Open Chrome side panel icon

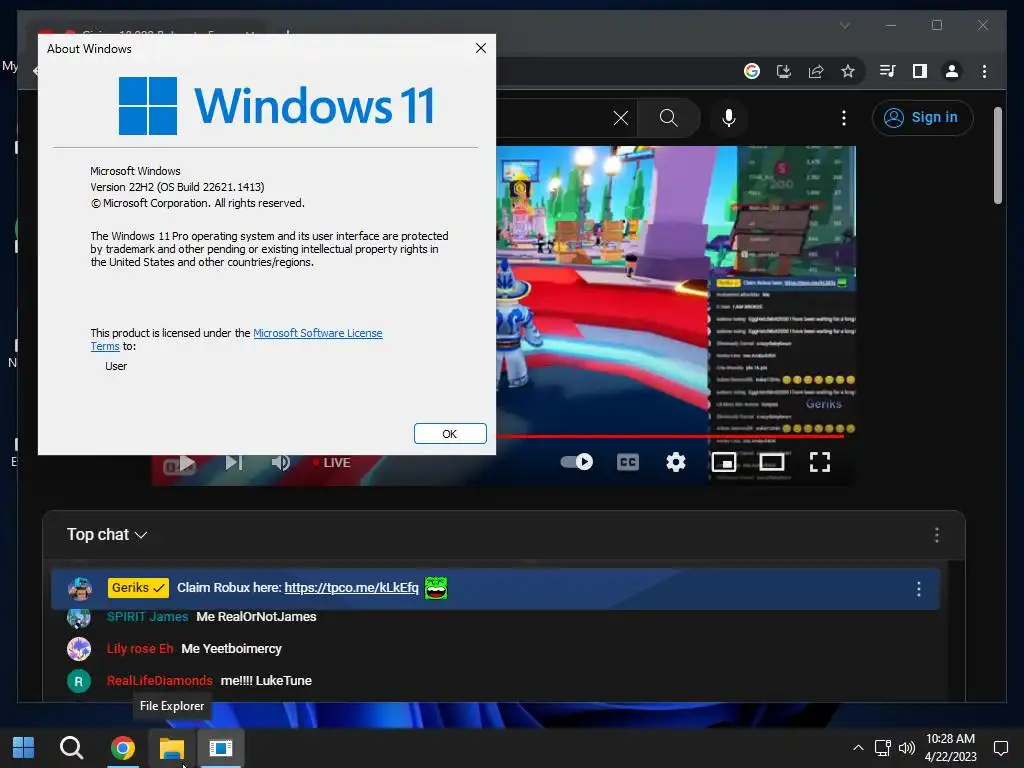[x=920, y=71]
